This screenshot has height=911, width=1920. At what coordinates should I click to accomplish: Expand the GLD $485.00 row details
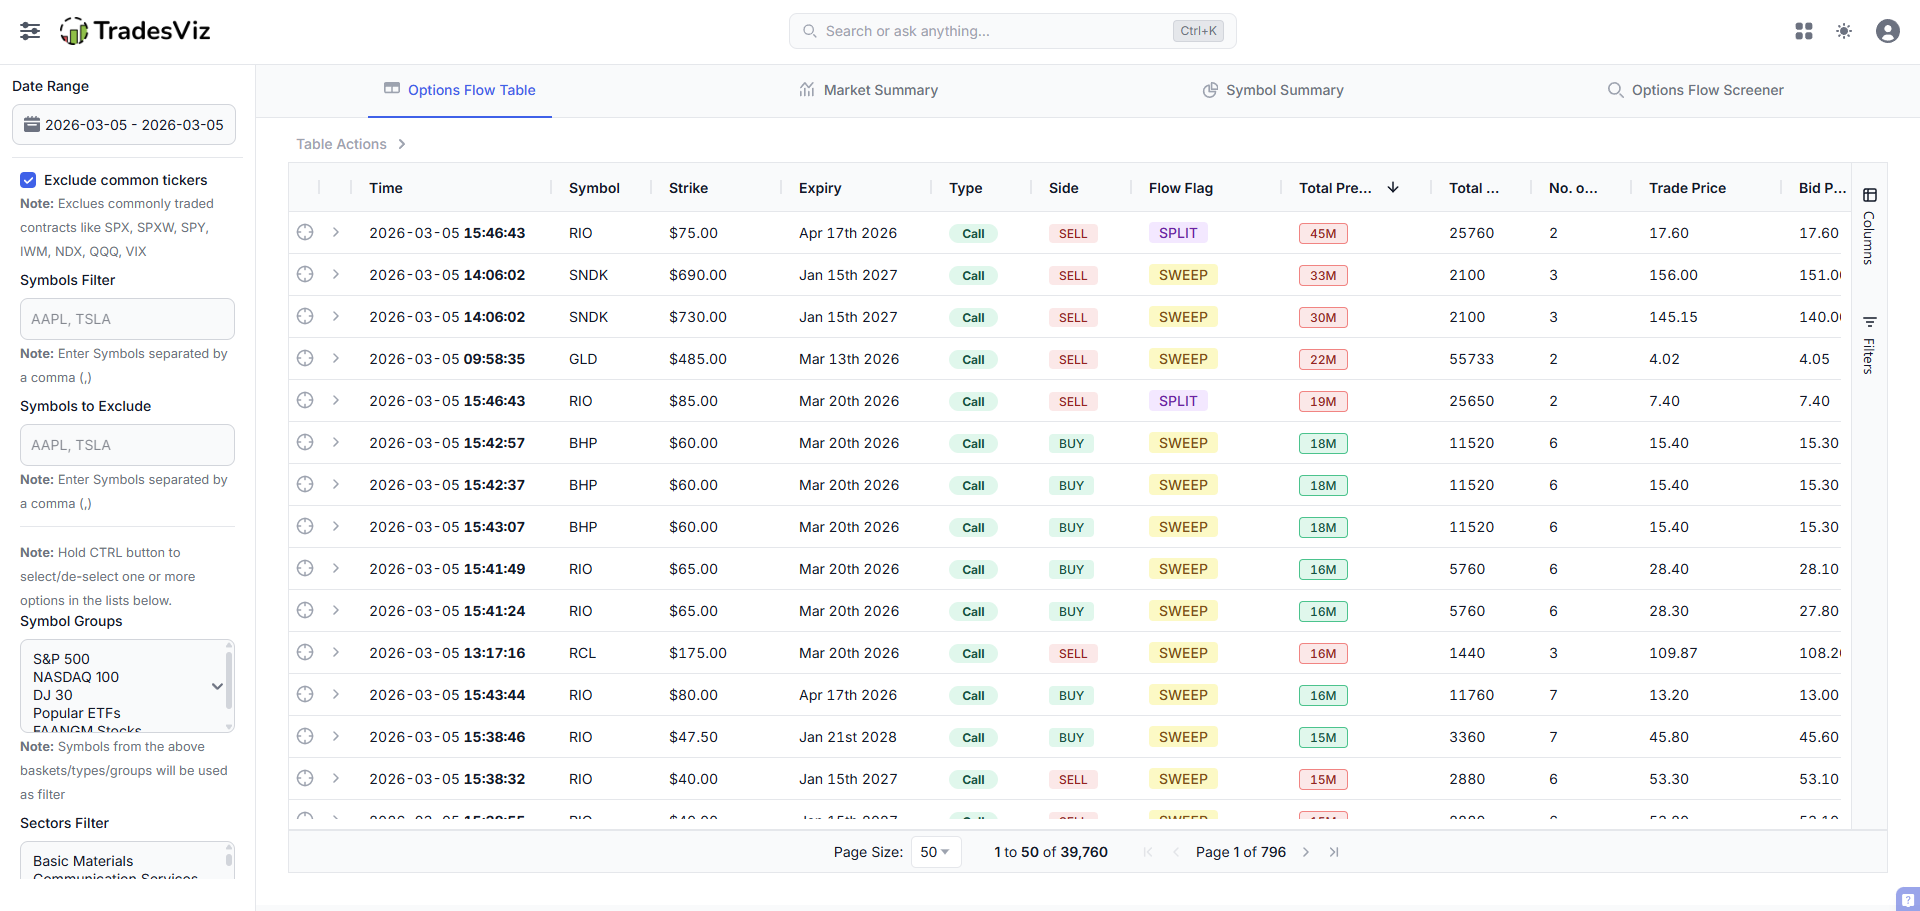[336, 359]
